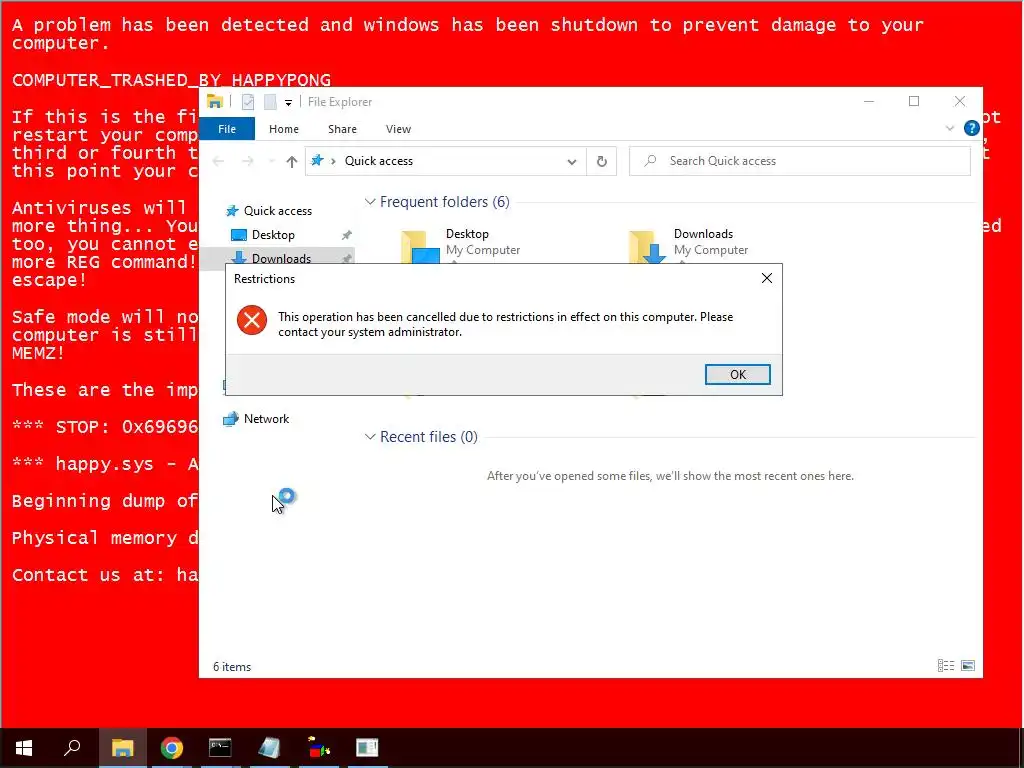Click the 6 items status text
The image size is (1024, 768).
tap(232, 667)
